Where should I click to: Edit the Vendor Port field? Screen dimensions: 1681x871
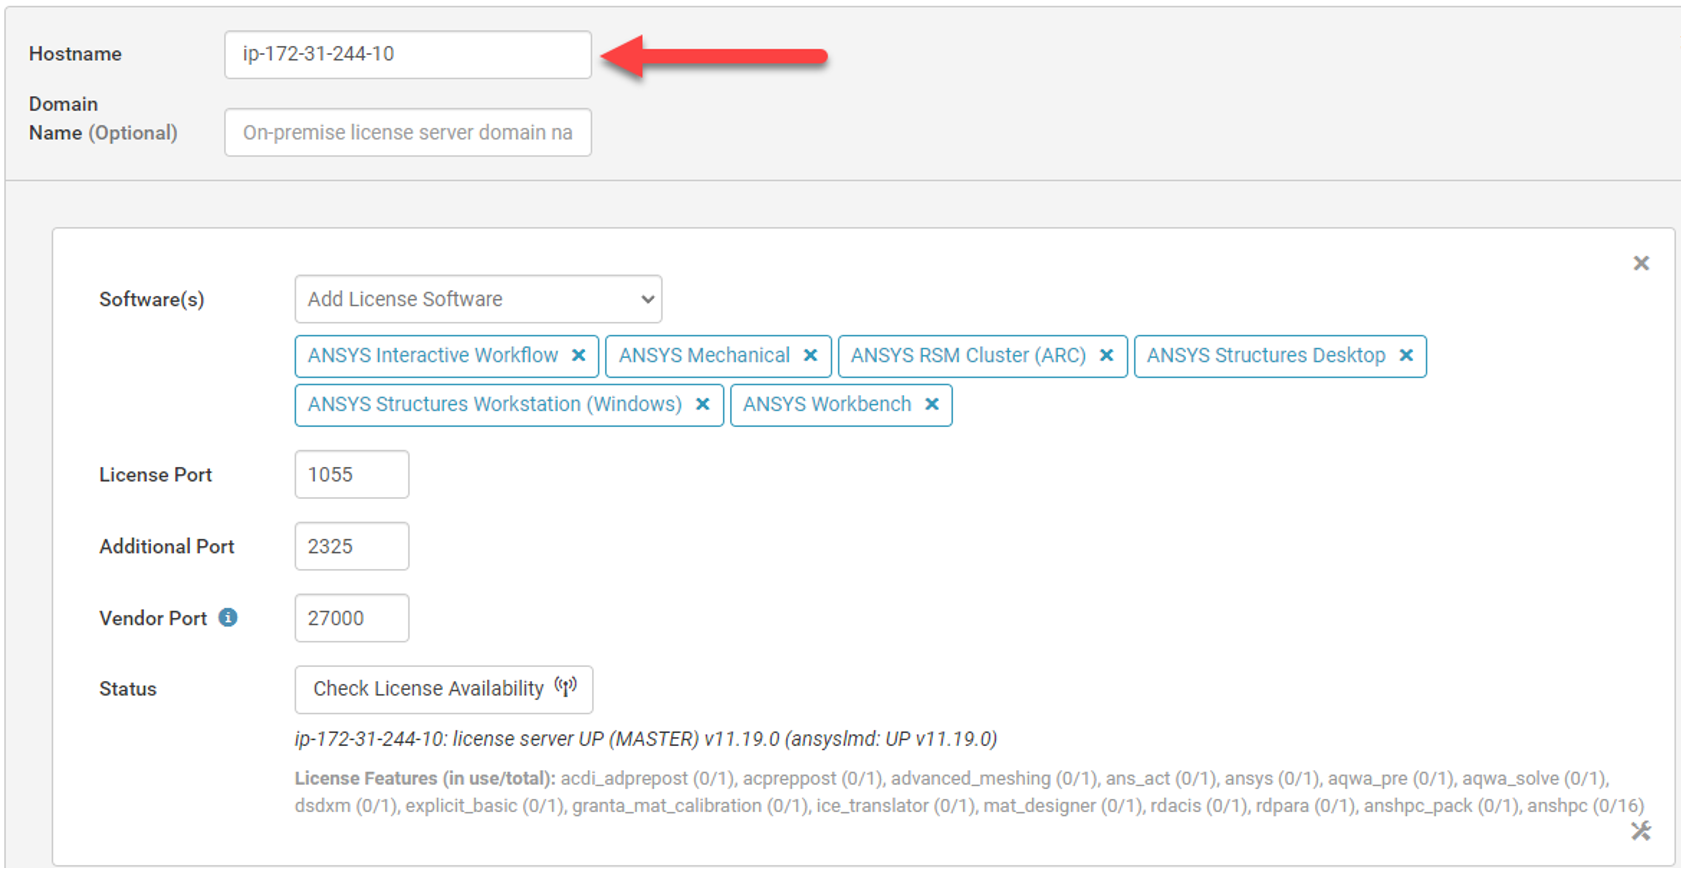tap(352, 618)
